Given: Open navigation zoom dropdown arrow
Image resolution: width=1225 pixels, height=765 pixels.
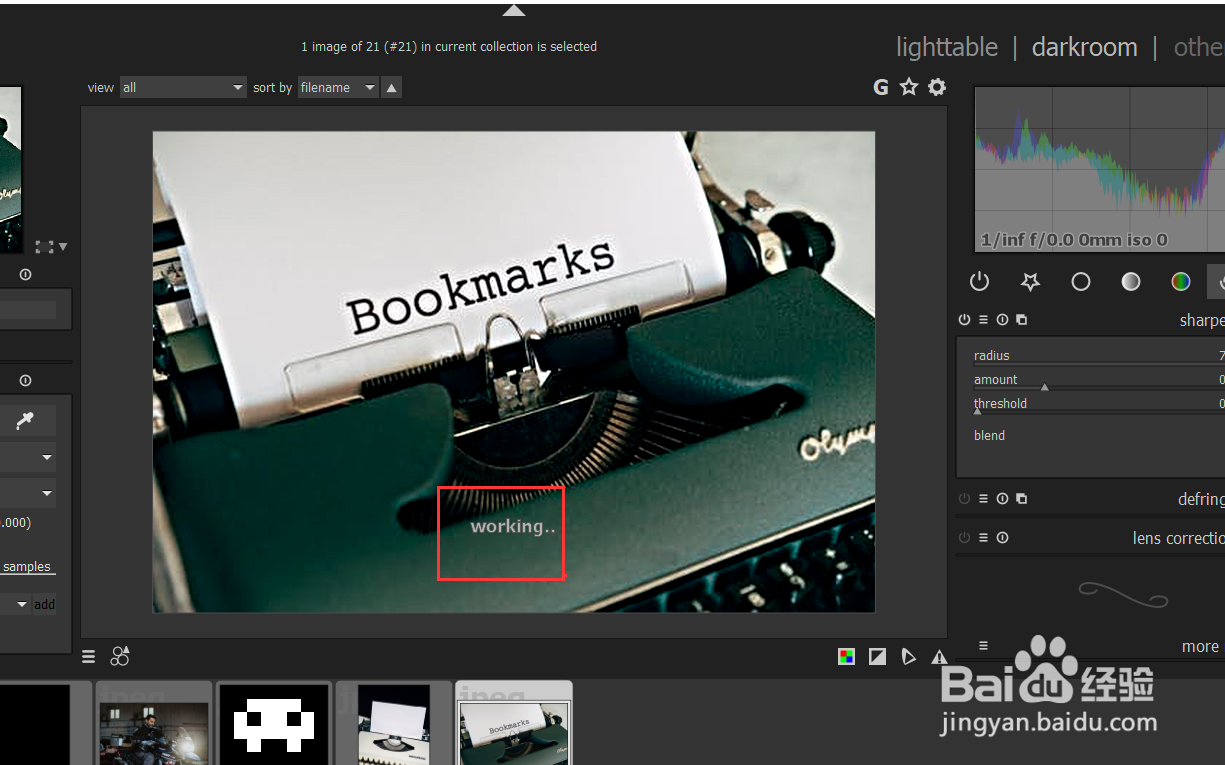Looking at the screenshot, I should [x=63, y=246].
